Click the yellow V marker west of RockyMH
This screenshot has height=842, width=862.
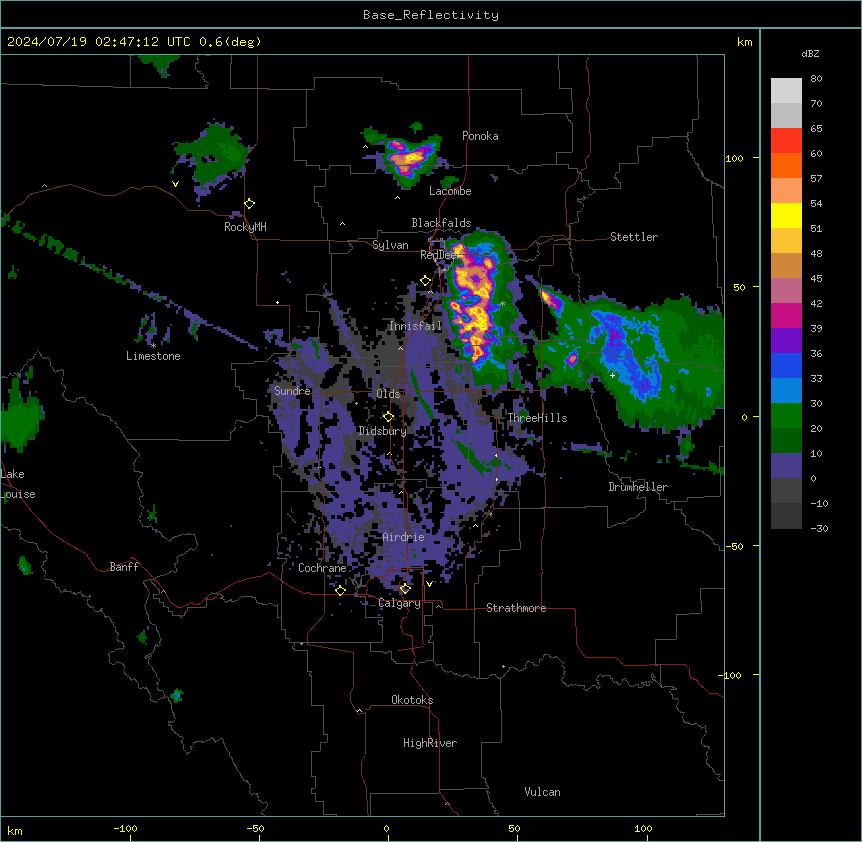175,184
